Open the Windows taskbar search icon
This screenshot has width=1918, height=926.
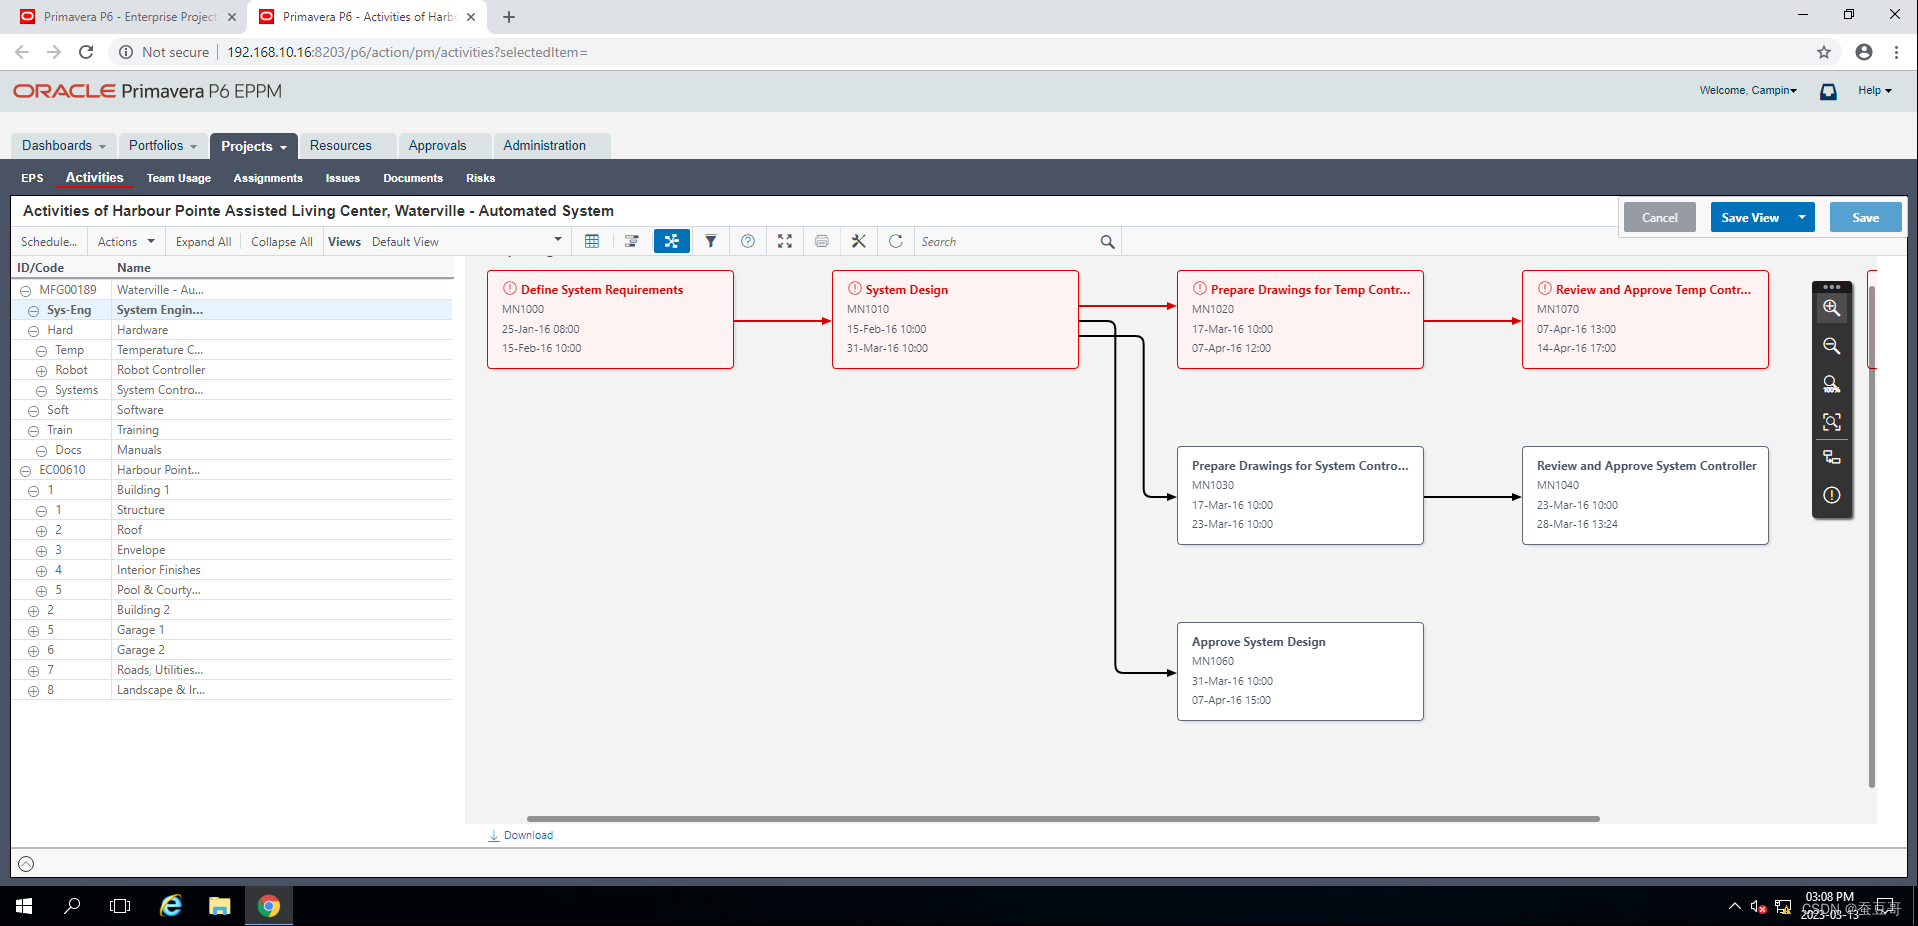(72, 906)
